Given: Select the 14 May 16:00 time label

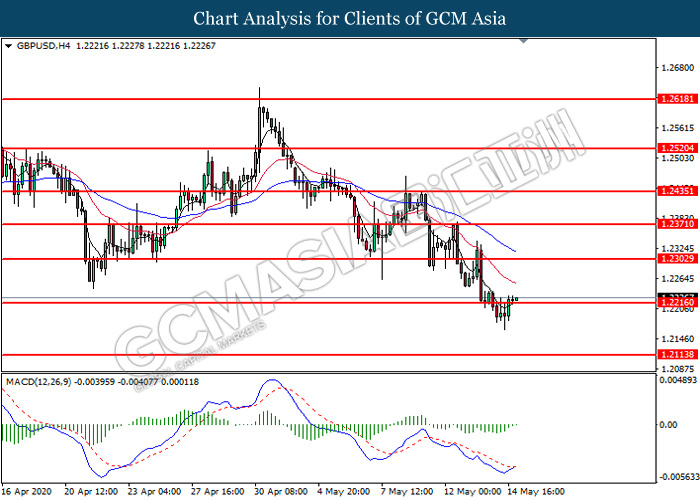Looking at the screenshot, I should (536, 492).
